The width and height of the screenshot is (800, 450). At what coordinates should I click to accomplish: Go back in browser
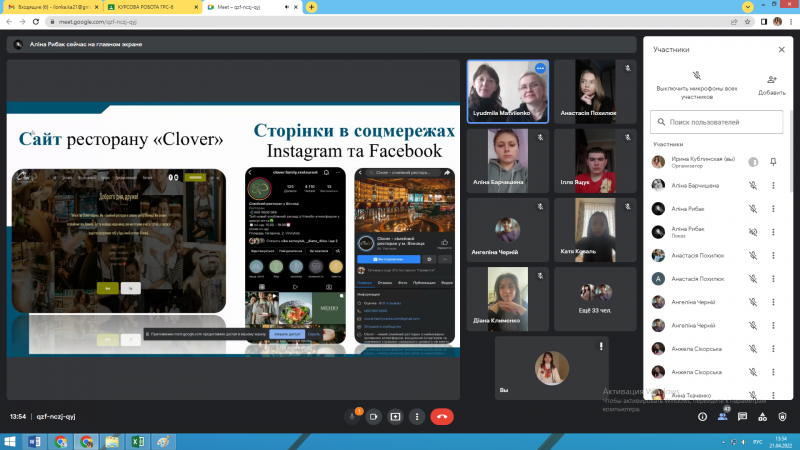point(9,21)
